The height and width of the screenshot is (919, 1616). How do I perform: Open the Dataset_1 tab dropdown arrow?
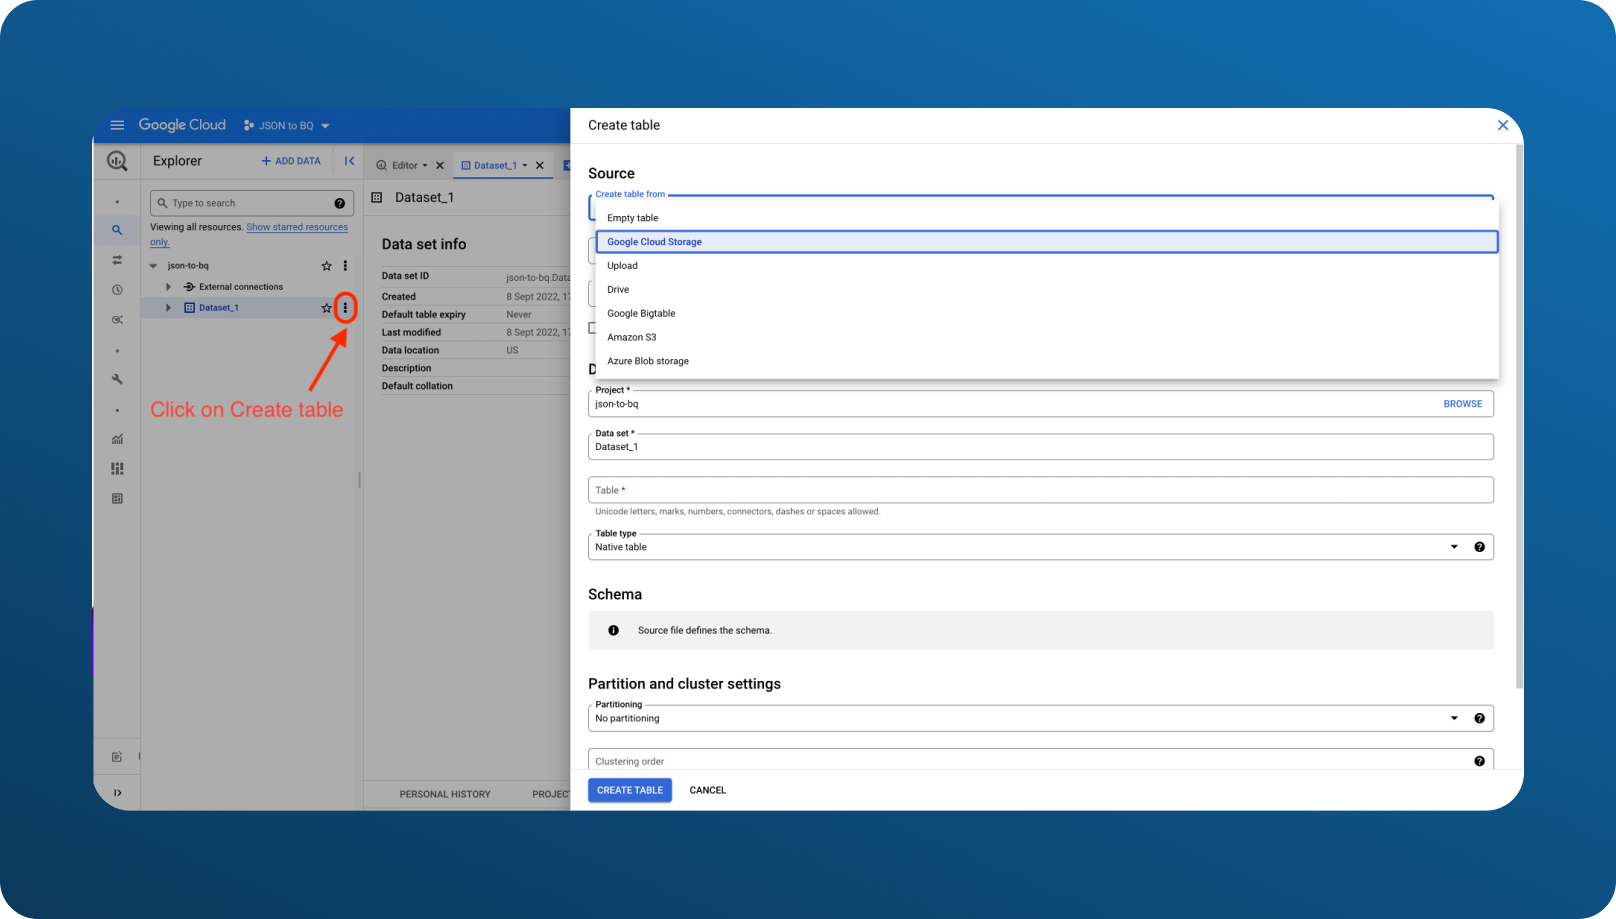(x=525, y=165)
